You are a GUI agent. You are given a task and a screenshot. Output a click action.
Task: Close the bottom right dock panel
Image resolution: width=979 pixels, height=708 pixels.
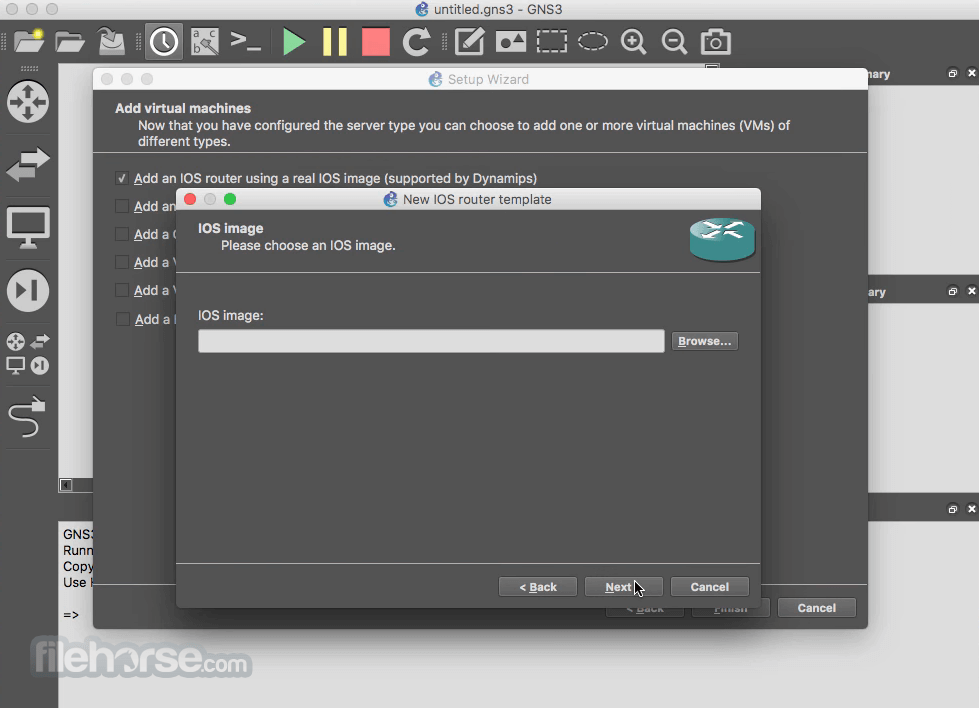tap(972, 509)
